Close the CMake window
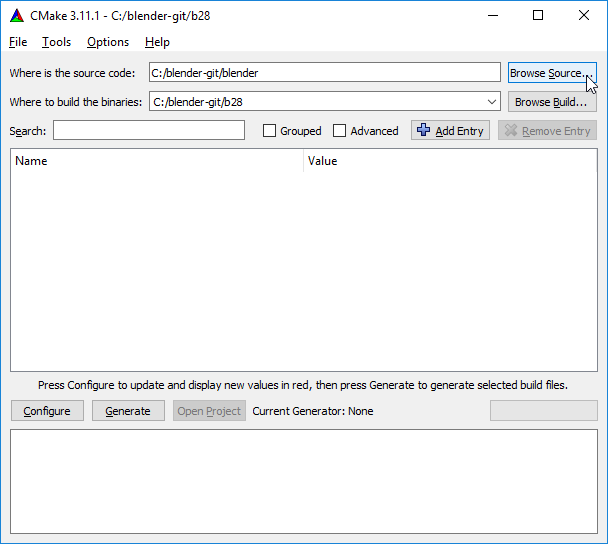Viewport: 608px width, 544px height. coord(584,16)
